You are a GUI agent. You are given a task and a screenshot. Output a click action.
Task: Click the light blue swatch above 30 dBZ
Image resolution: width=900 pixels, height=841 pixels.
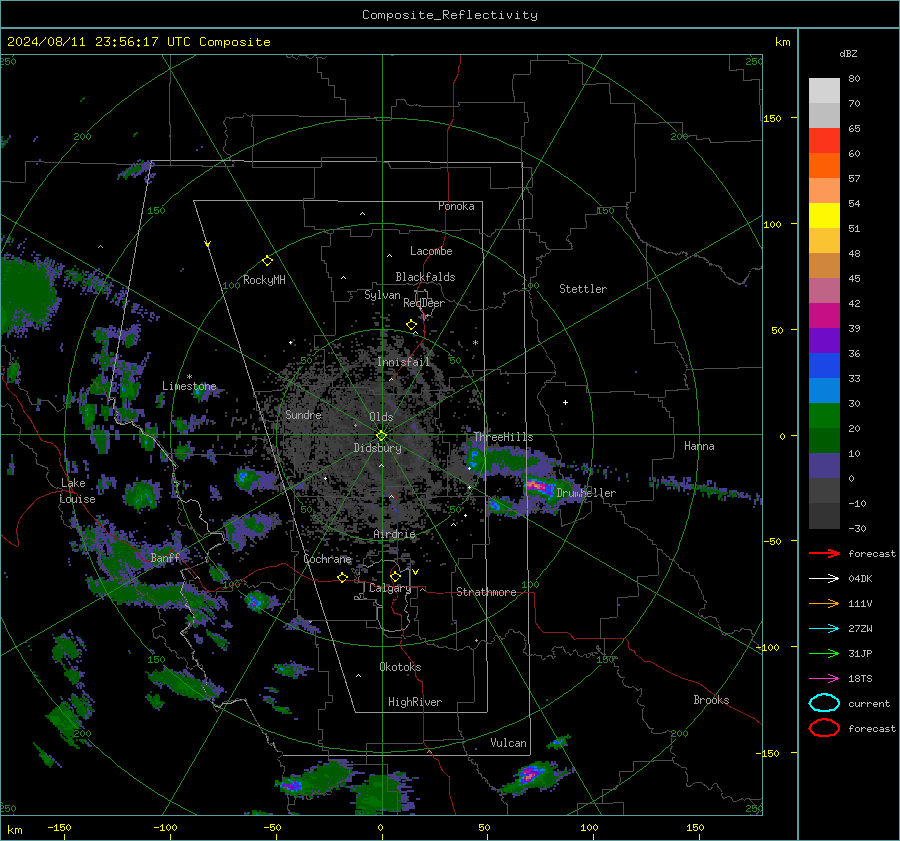[824, 391]
